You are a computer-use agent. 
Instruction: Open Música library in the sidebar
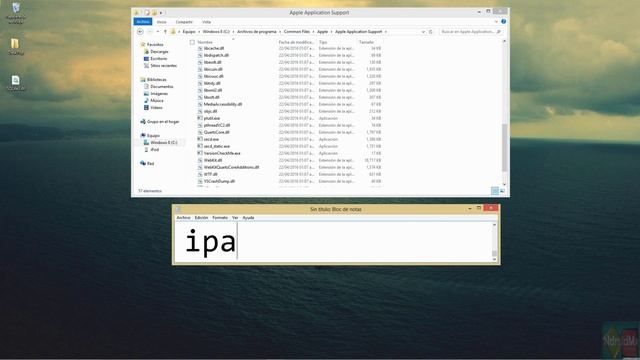coord(154,100)
